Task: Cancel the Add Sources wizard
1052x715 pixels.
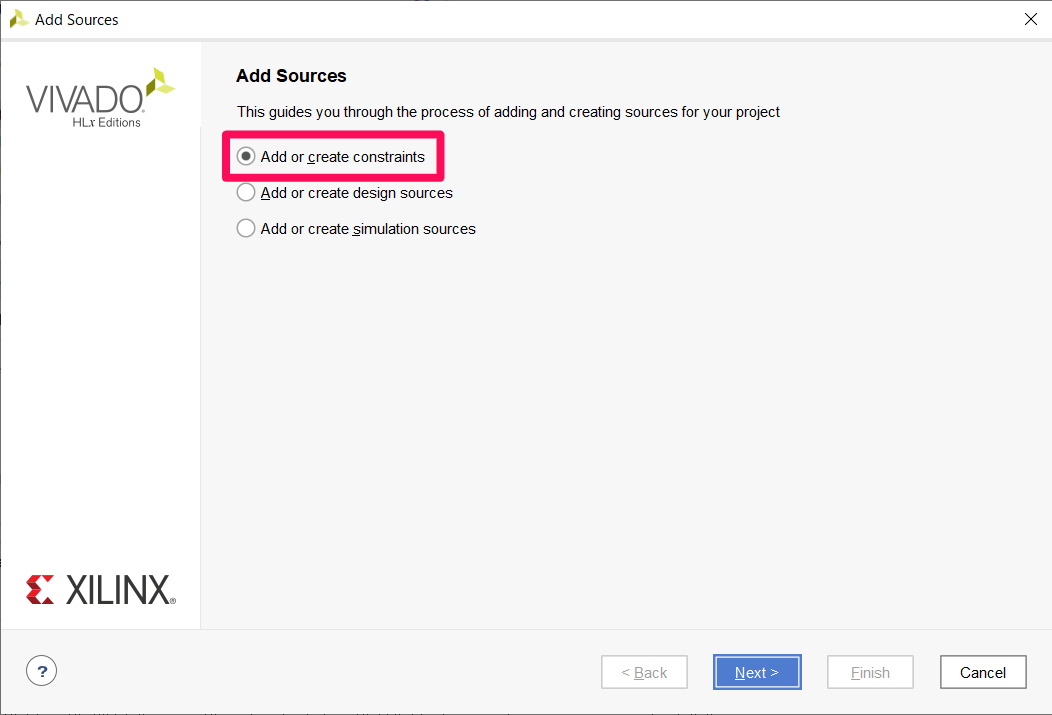Action: coord(983,672)
